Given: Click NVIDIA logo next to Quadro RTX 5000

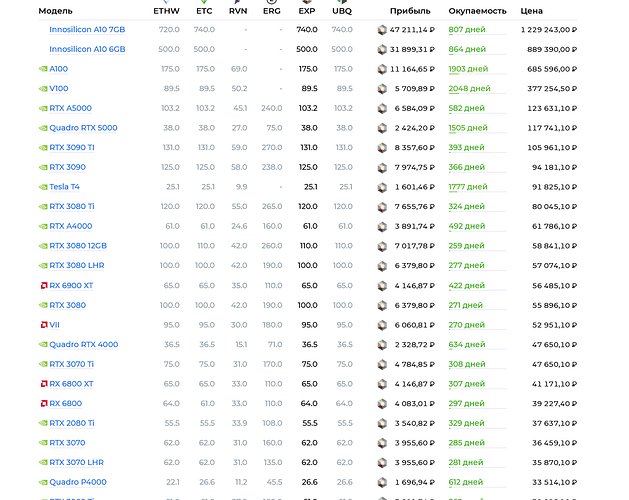Looking at the screenshot, I should click(x=43, y=128).
